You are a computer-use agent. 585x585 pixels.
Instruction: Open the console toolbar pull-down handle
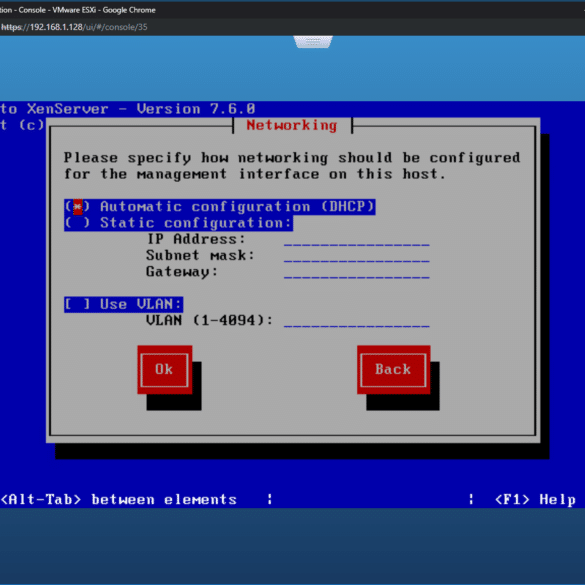[313, 42]
